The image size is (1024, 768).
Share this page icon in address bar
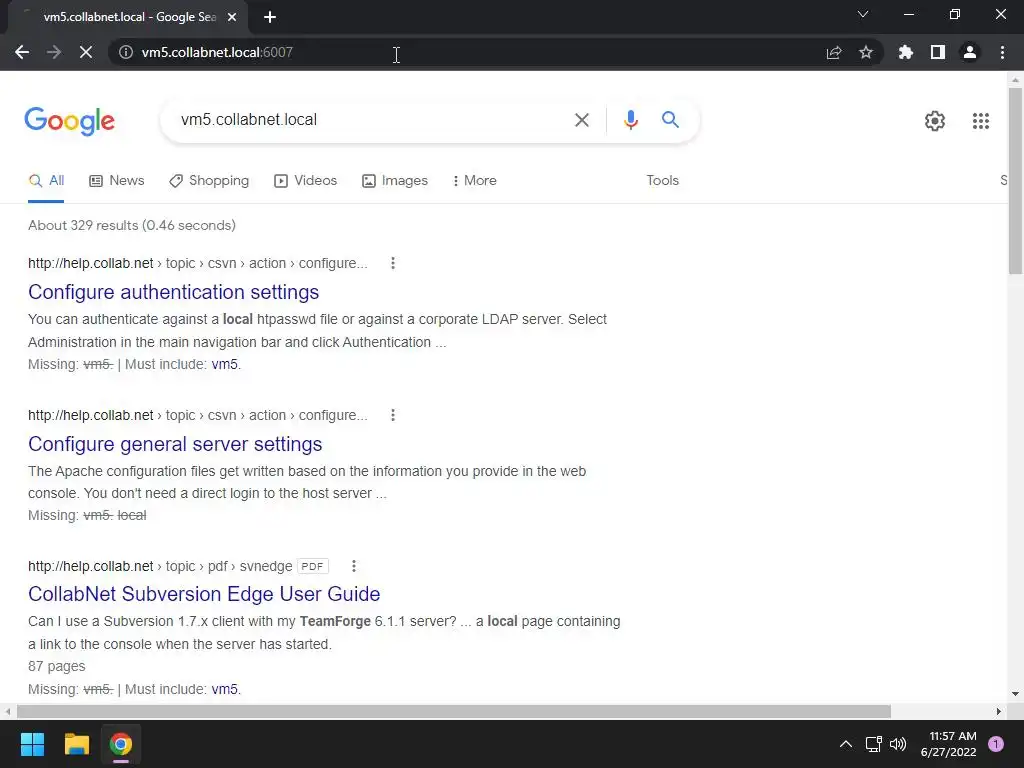(834, 52)
